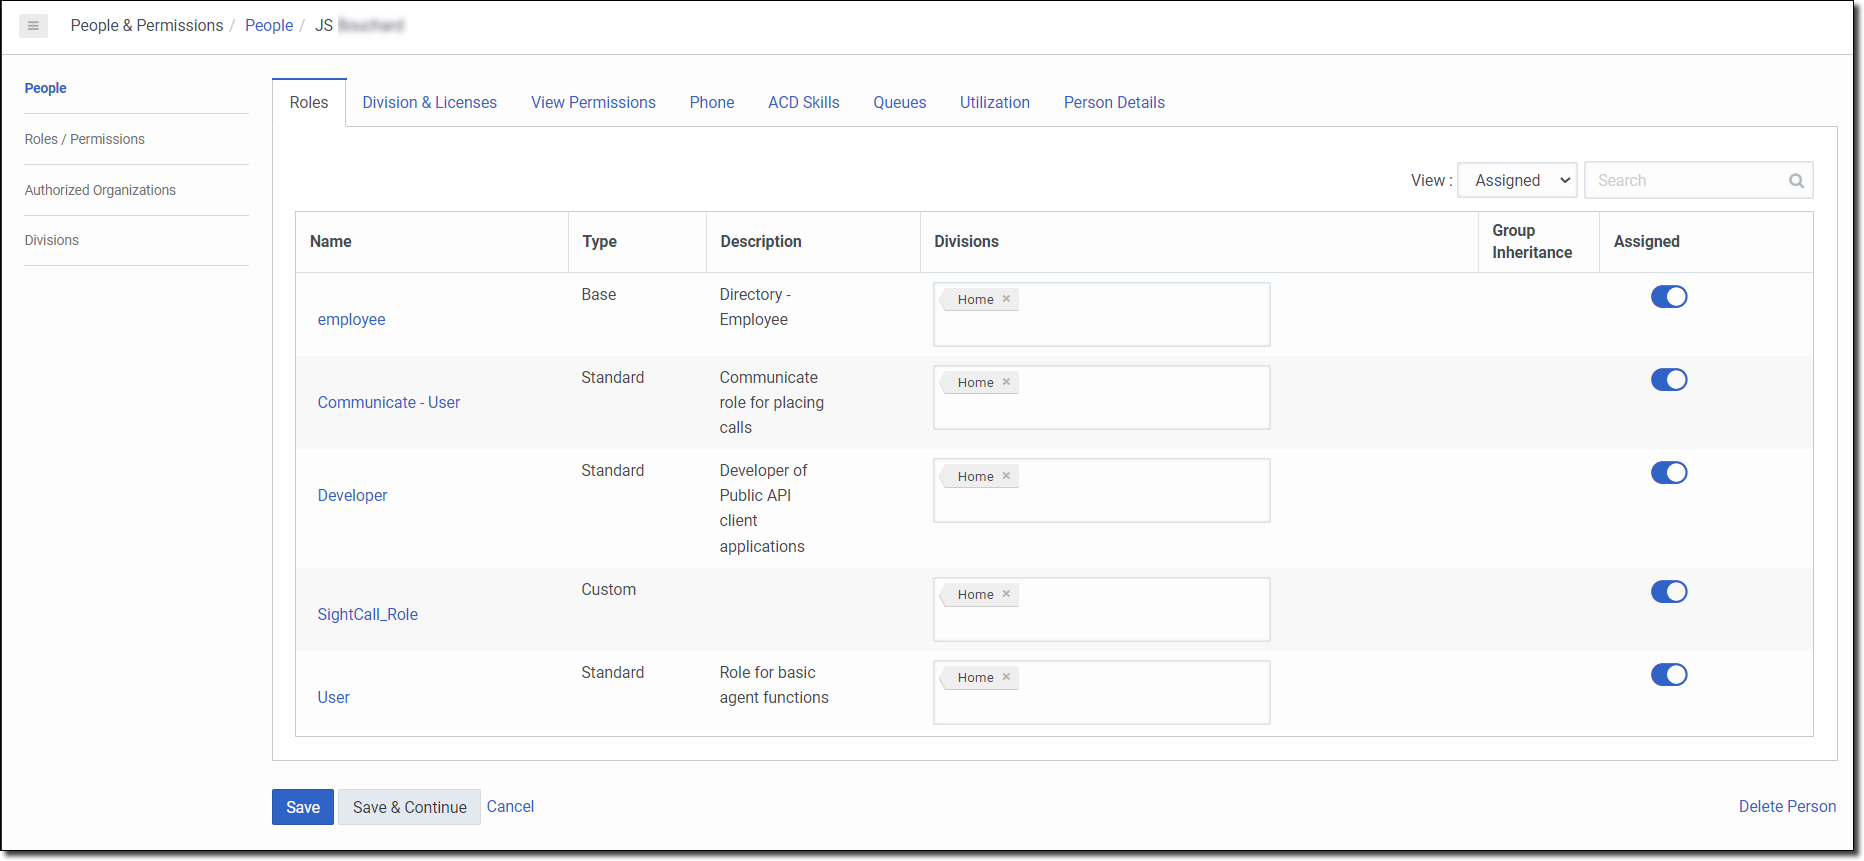Open the Queues tab

pos(900,103)
